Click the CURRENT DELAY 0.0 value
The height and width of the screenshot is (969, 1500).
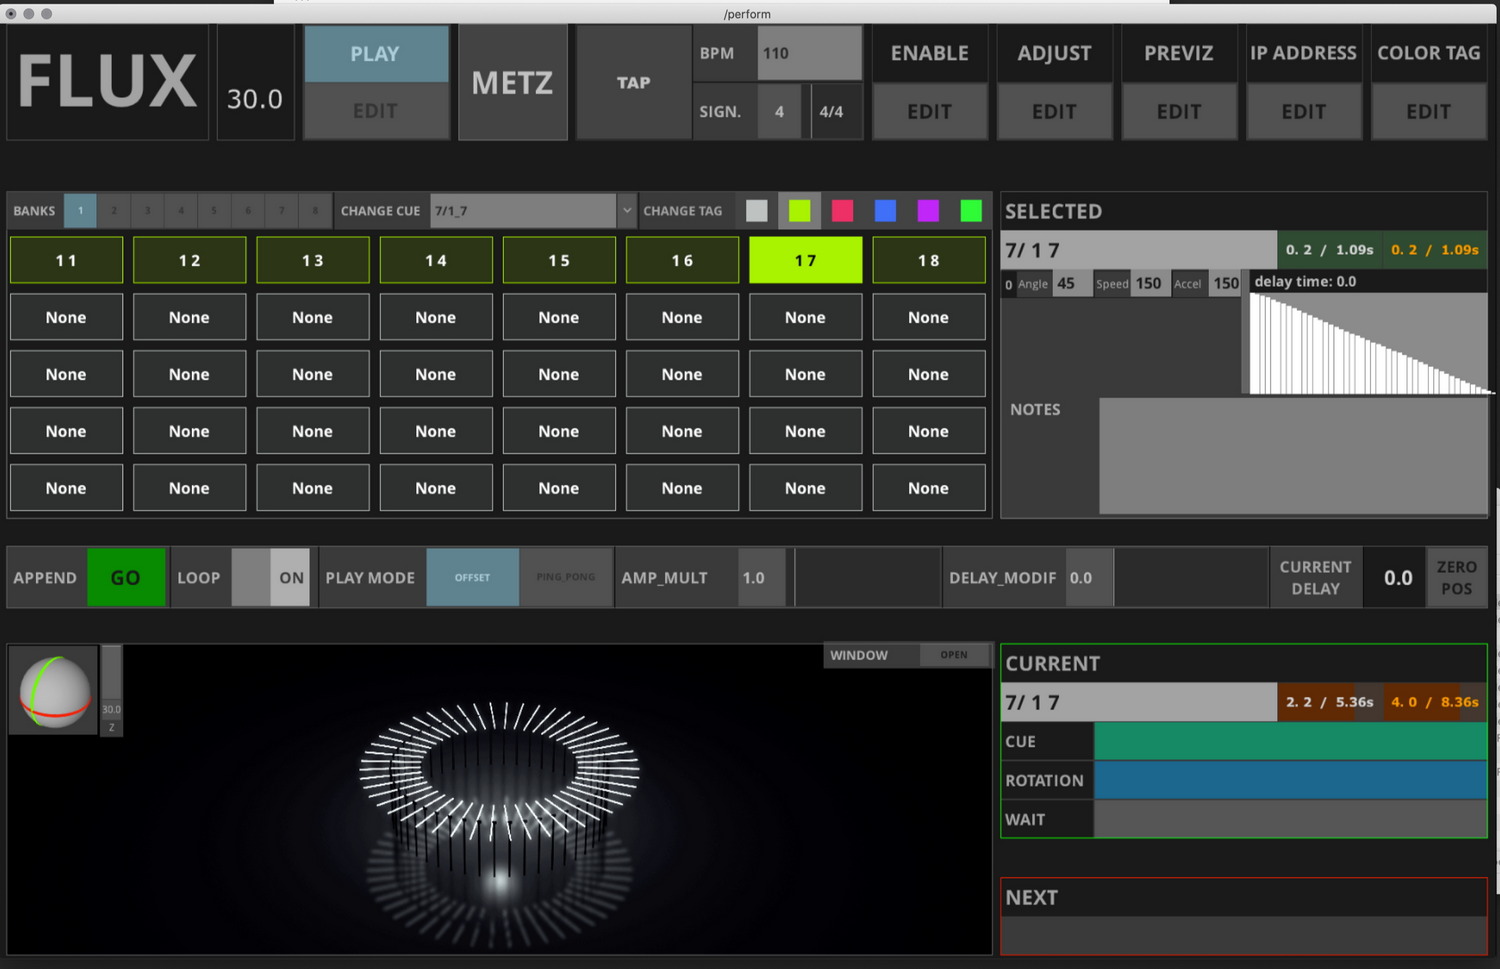1398,577
